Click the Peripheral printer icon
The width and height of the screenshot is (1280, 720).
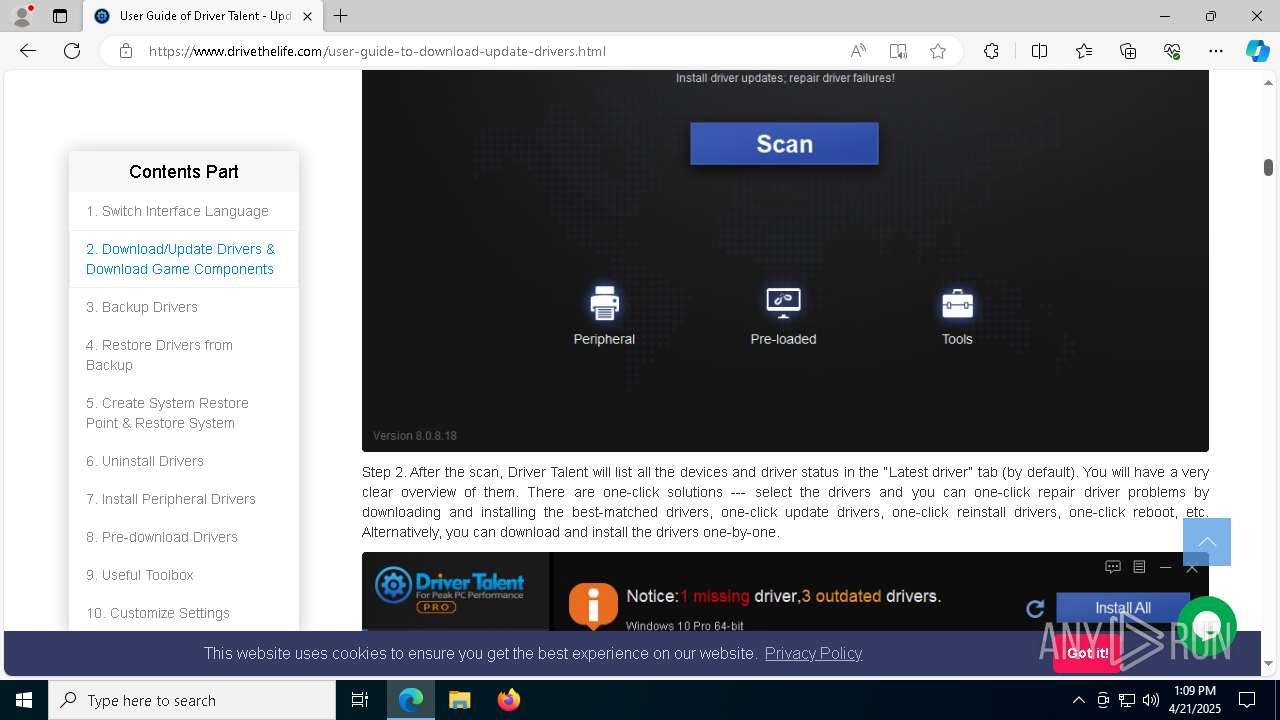click(x=604, y=302)
